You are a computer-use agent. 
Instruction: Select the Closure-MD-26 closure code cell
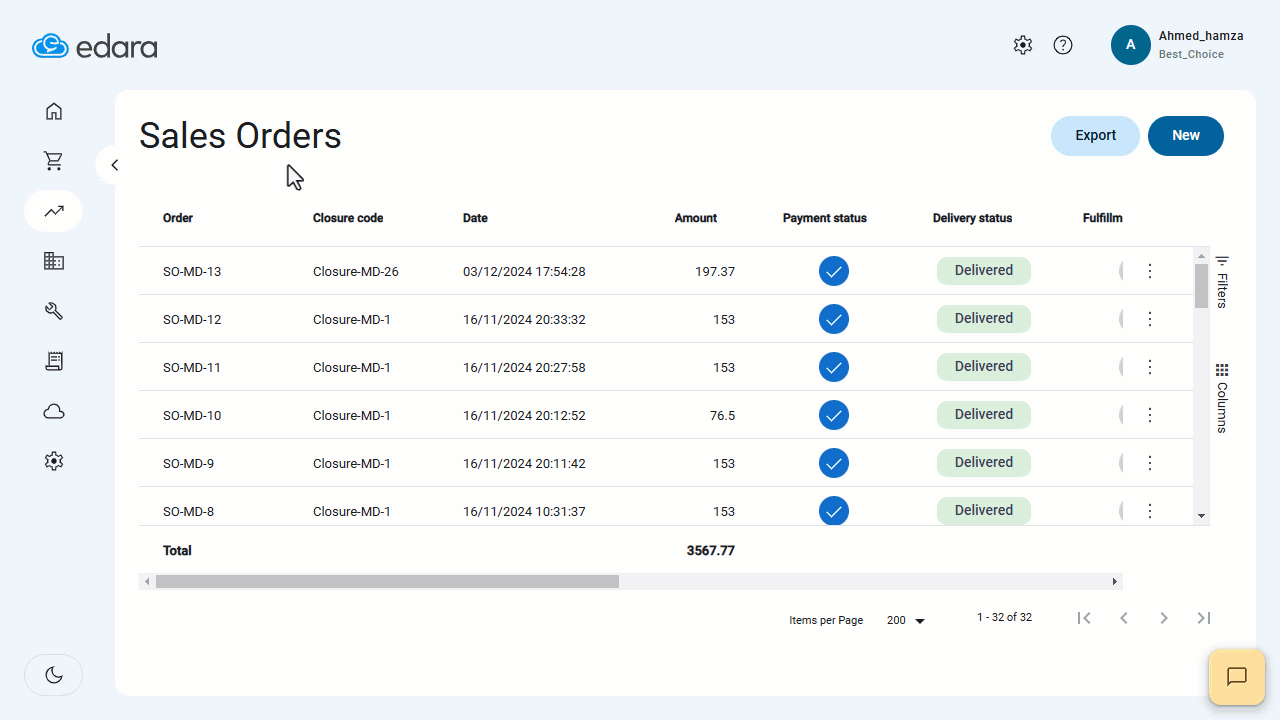click(x=356, y=271)
